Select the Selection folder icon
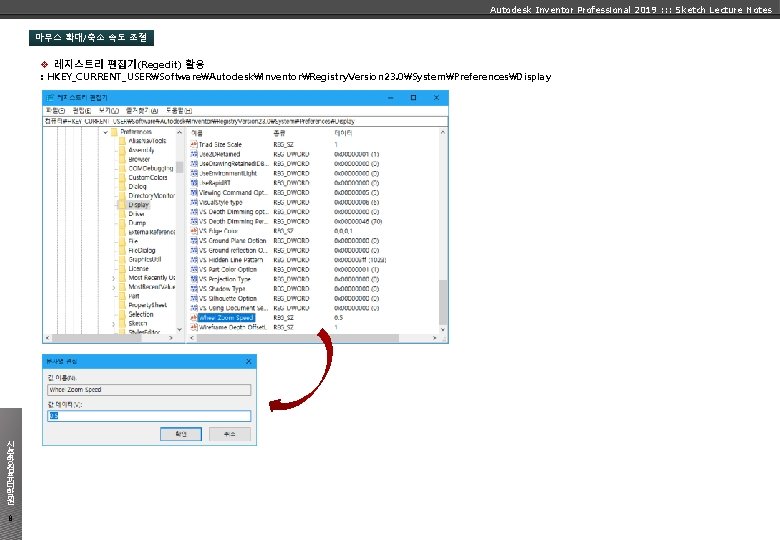Viewport: 780px width, 540px height. pyautogui.click(x=122, y=314)
